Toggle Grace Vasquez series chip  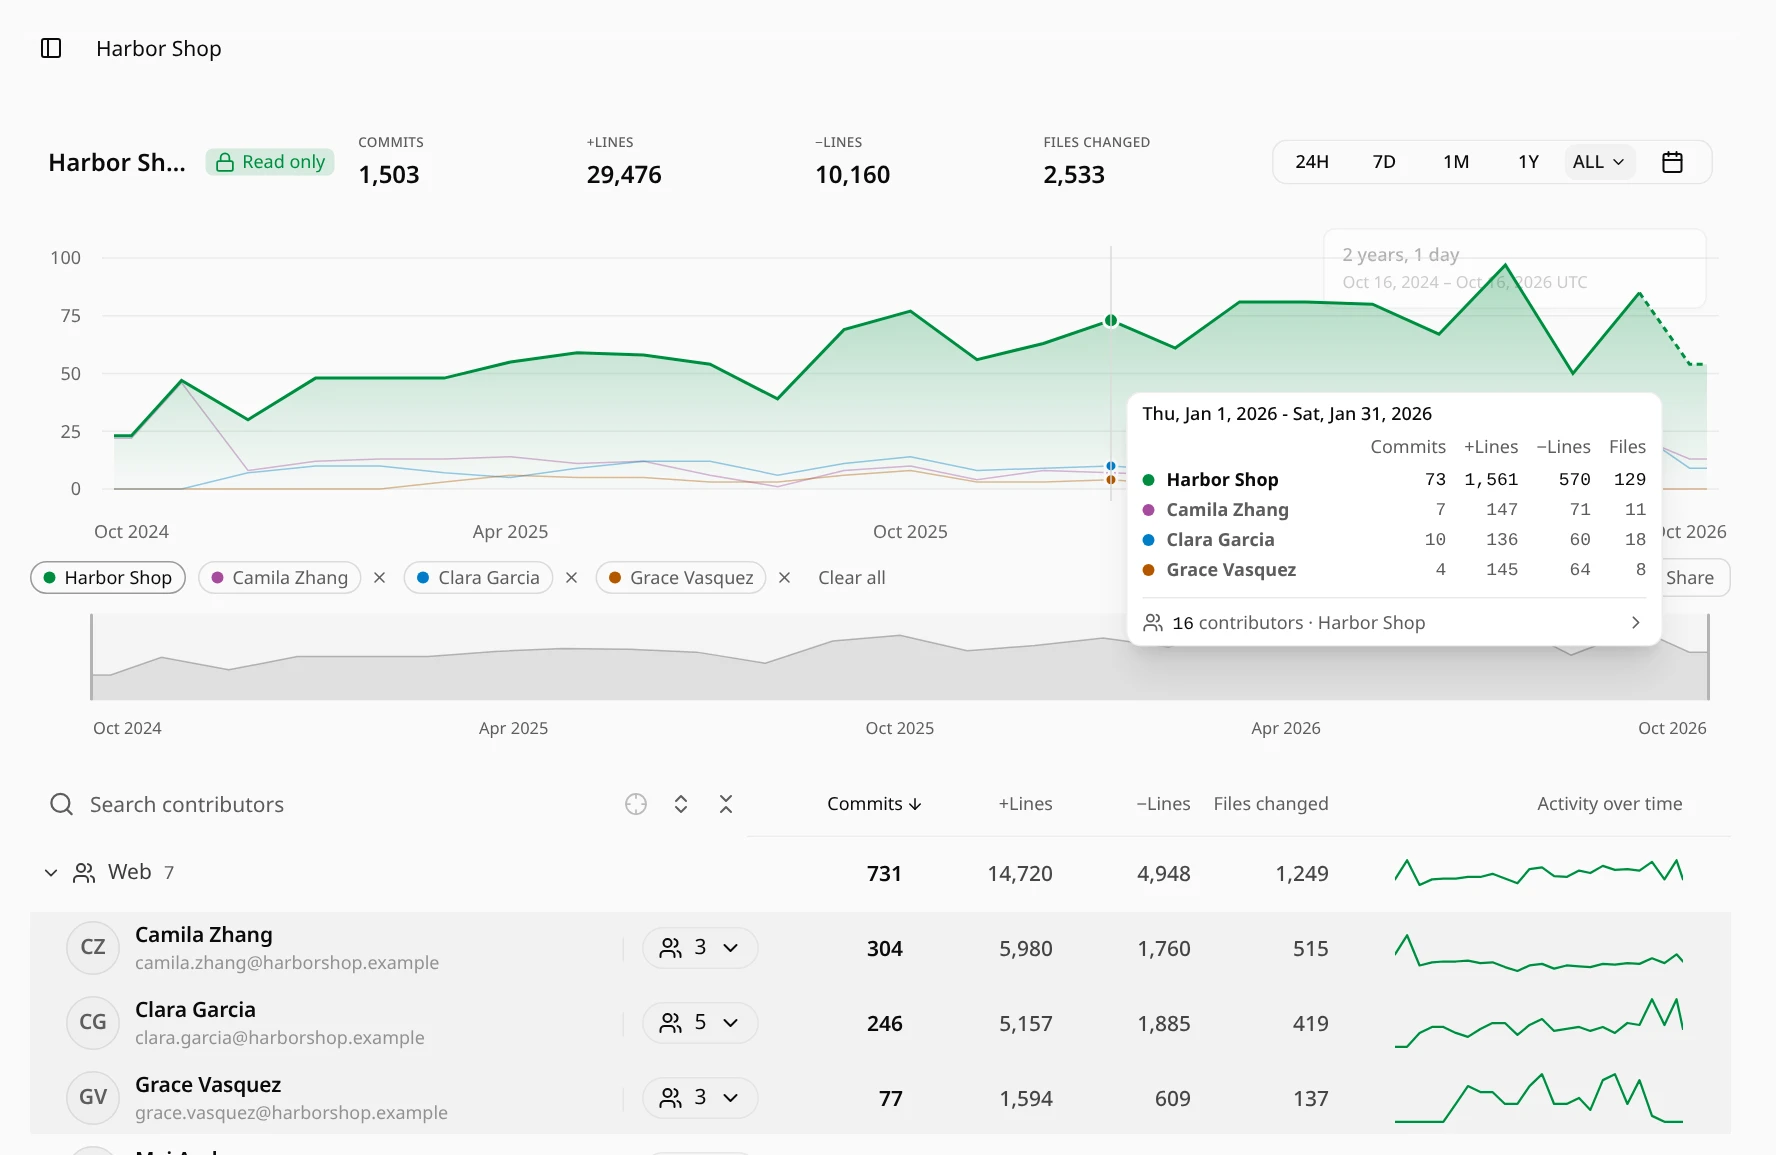681,578
